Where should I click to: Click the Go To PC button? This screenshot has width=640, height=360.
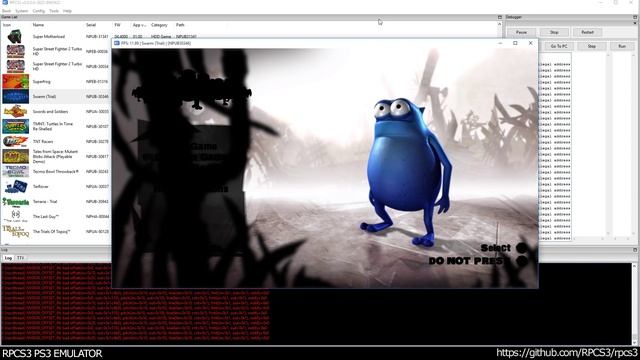point(559,46)
